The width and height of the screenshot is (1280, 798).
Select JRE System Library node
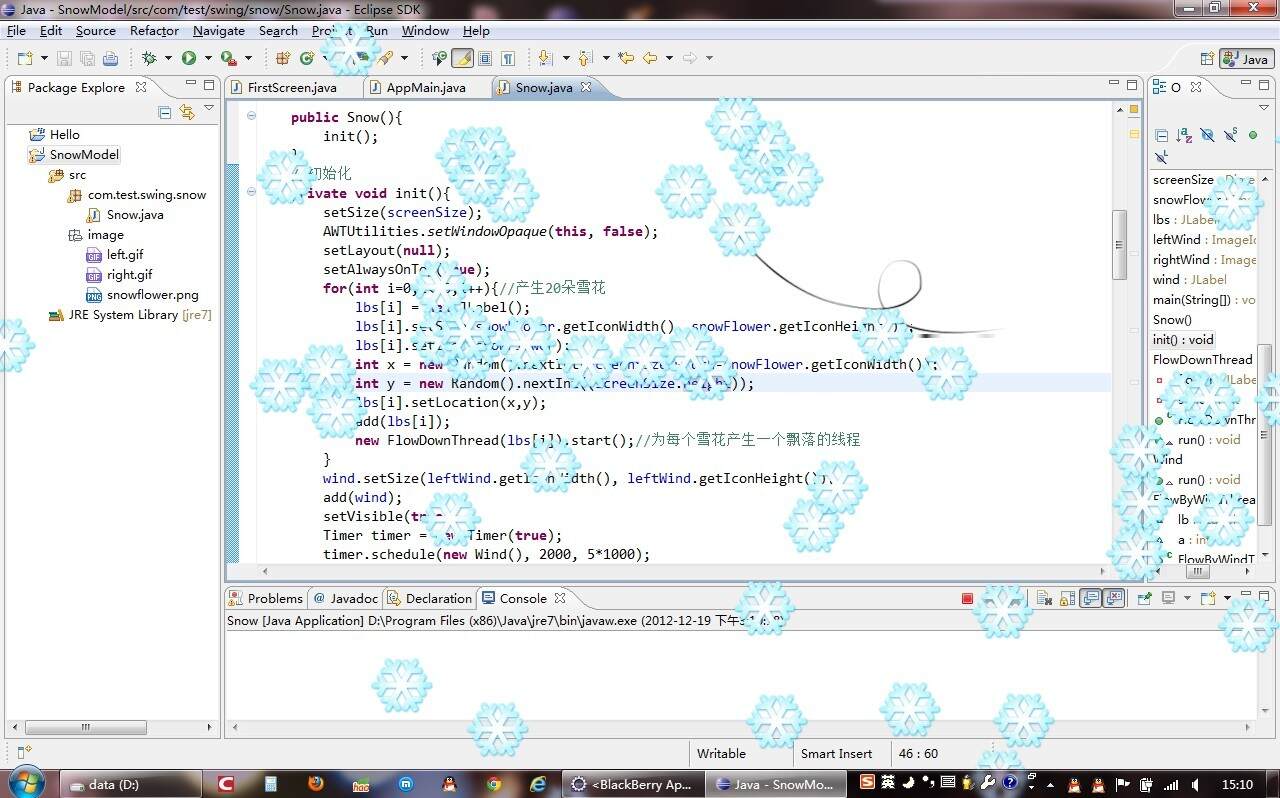[130, 315]
